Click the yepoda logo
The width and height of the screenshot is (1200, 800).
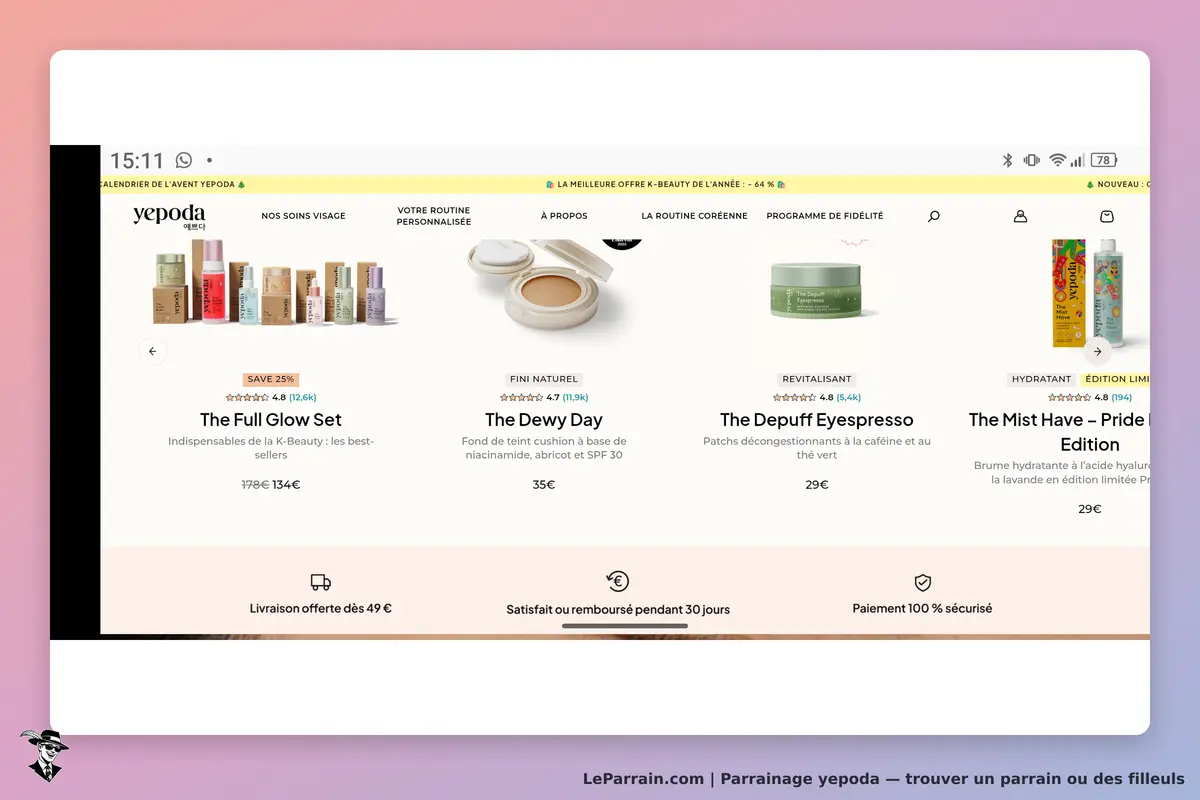coord(169,216)
